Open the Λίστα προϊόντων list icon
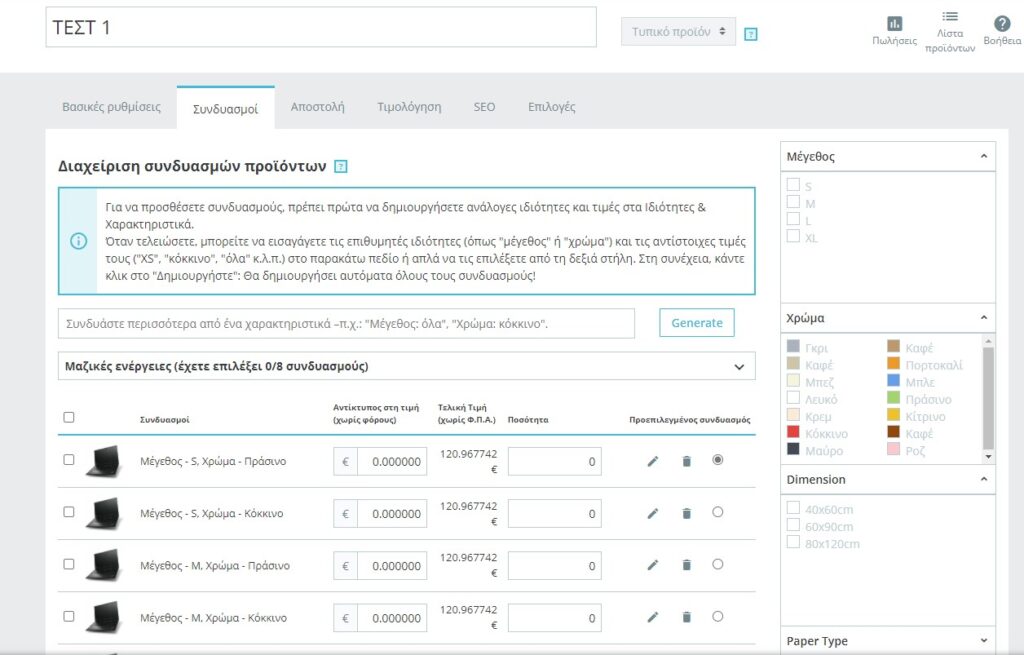The image size is (1024, 655). [949, 18]
